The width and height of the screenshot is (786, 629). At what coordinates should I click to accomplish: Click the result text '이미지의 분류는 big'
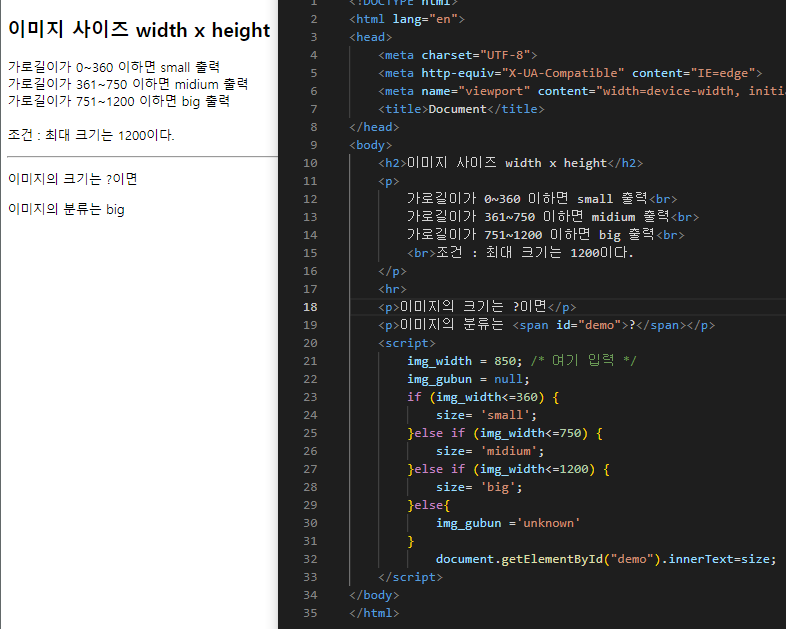[66, 209]
